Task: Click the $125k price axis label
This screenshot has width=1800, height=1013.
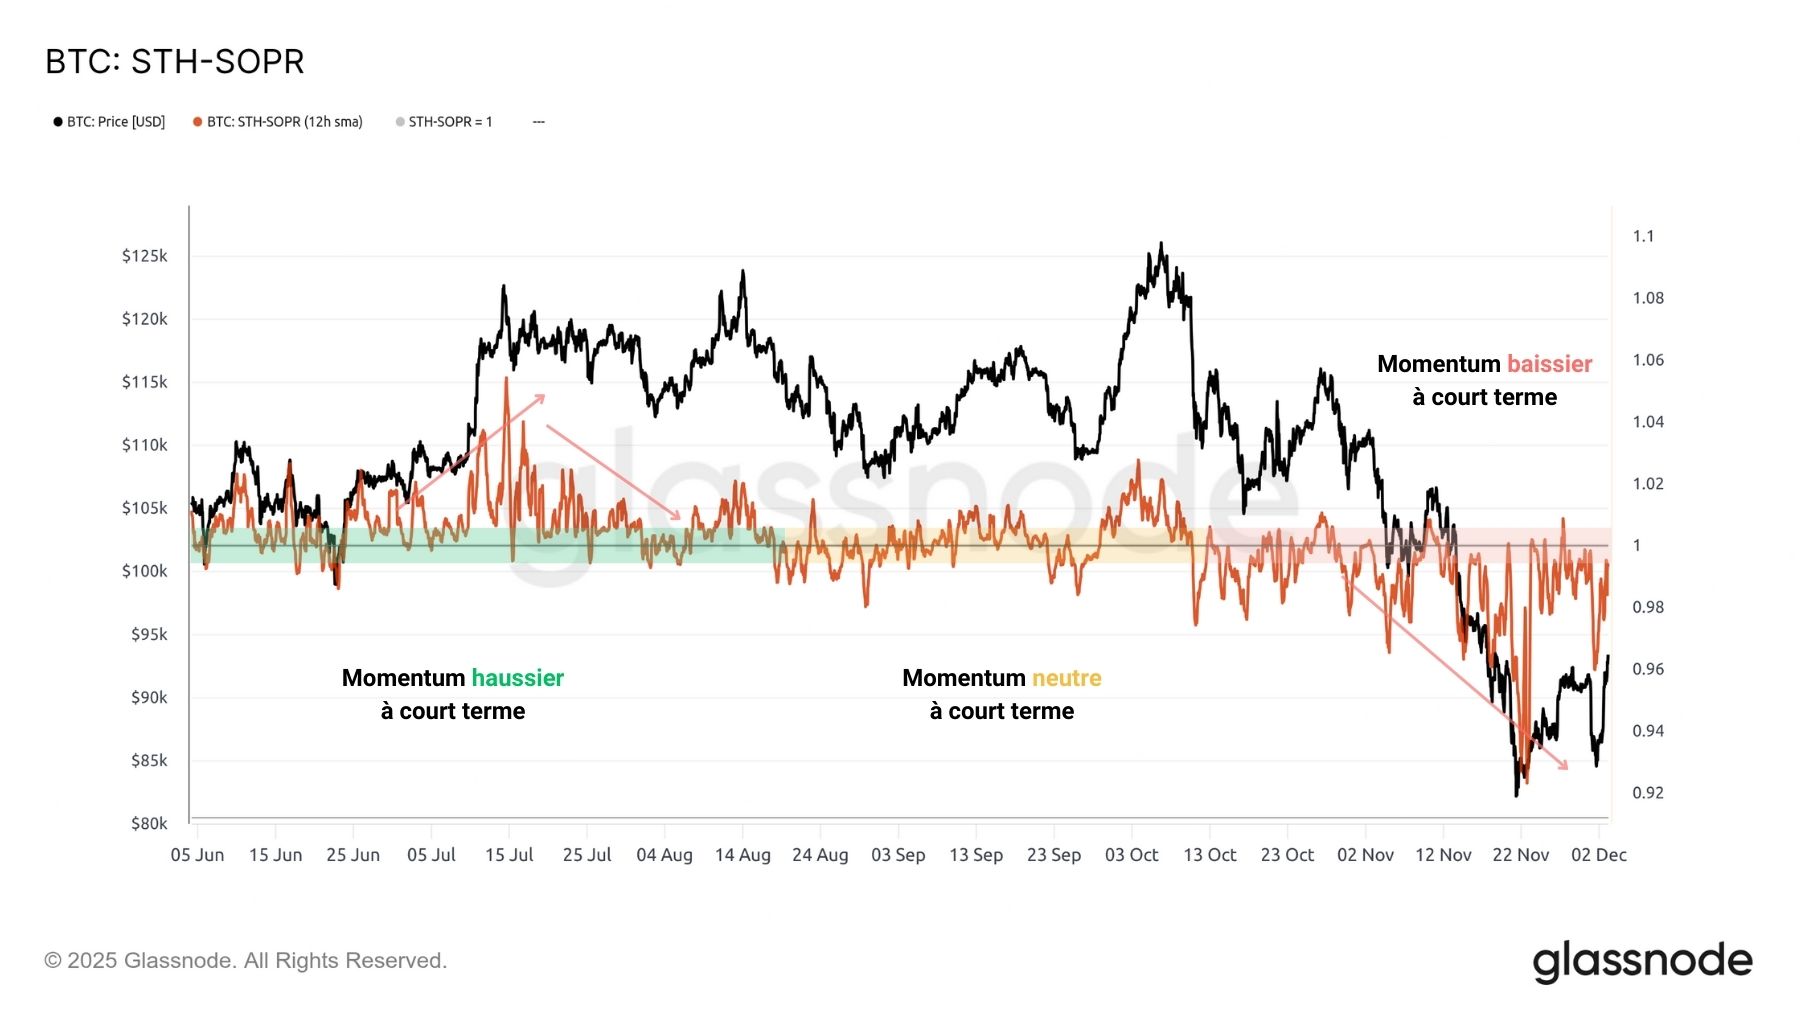Action: 145,256
